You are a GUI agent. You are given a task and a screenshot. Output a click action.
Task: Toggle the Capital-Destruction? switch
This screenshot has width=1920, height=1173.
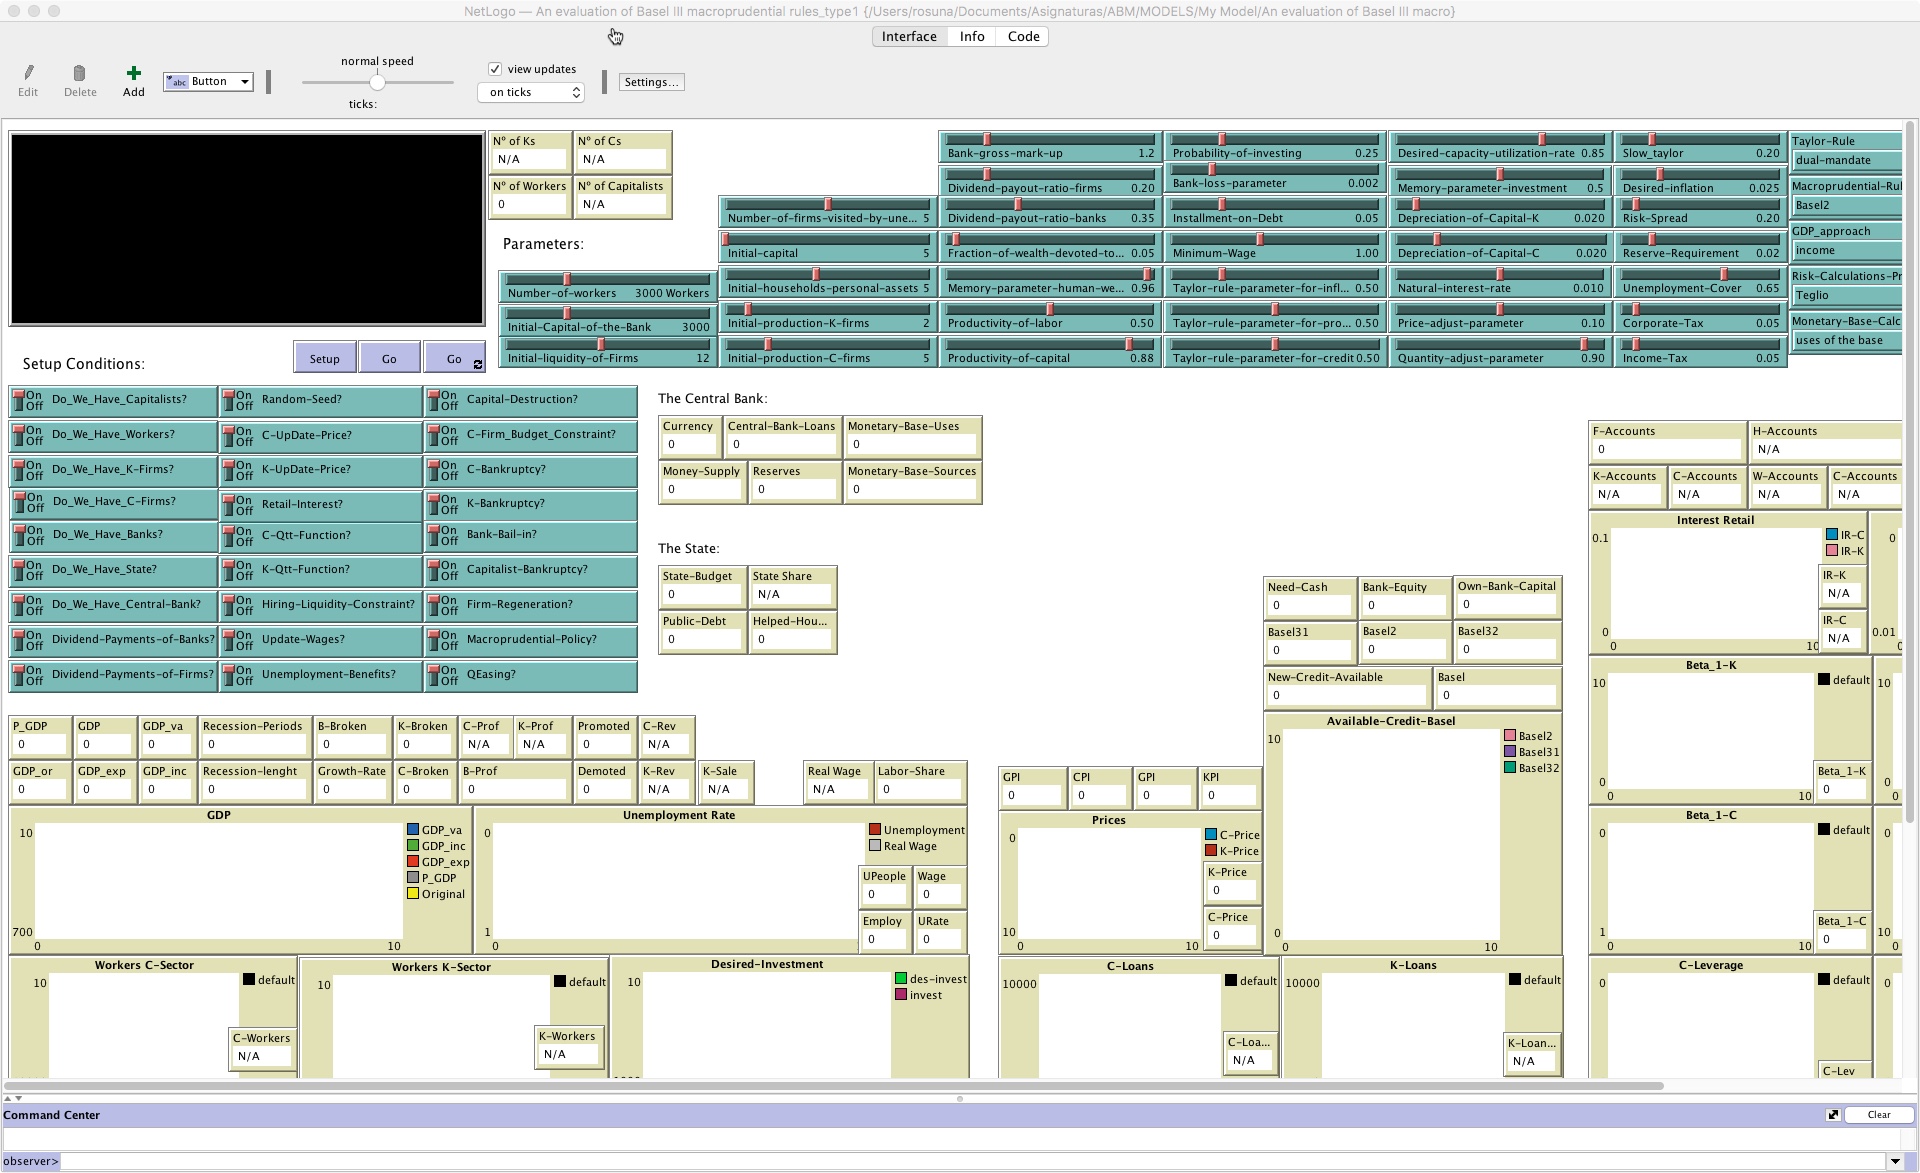[x=435, y=400]
